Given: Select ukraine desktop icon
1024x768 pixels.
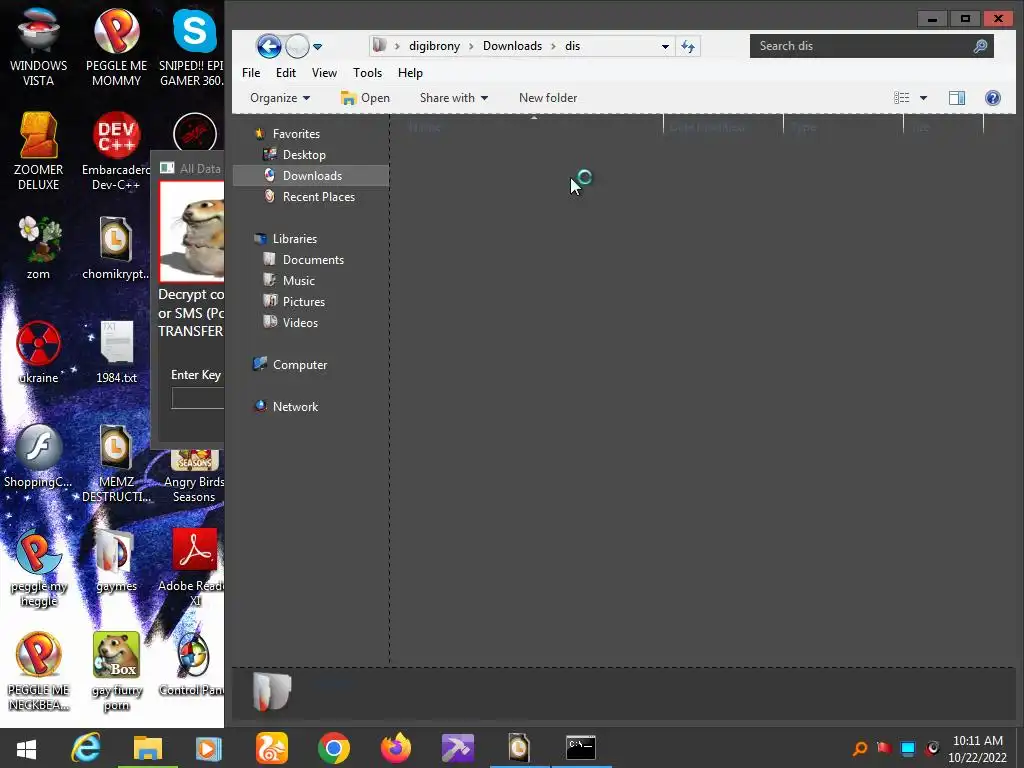Looking at the screenshot, I should click(38, 352).
